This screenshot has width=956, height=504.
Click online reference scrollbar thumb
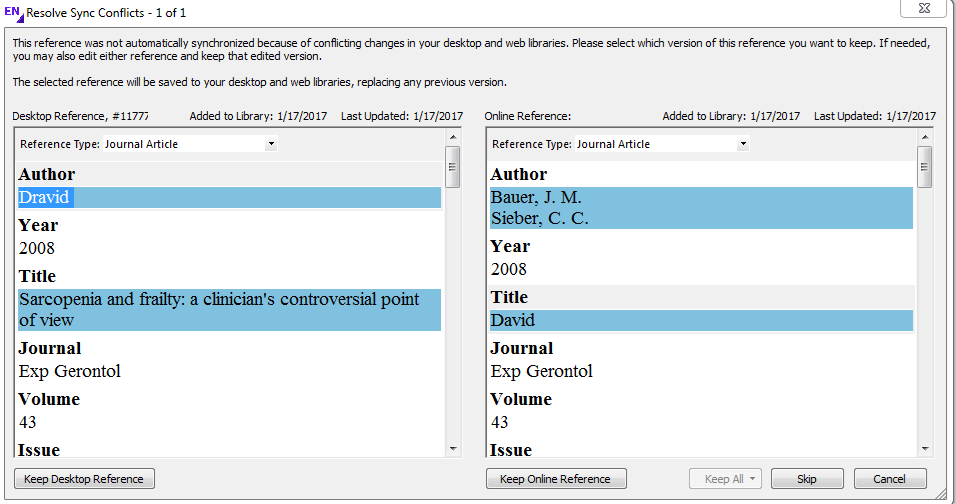925,167
